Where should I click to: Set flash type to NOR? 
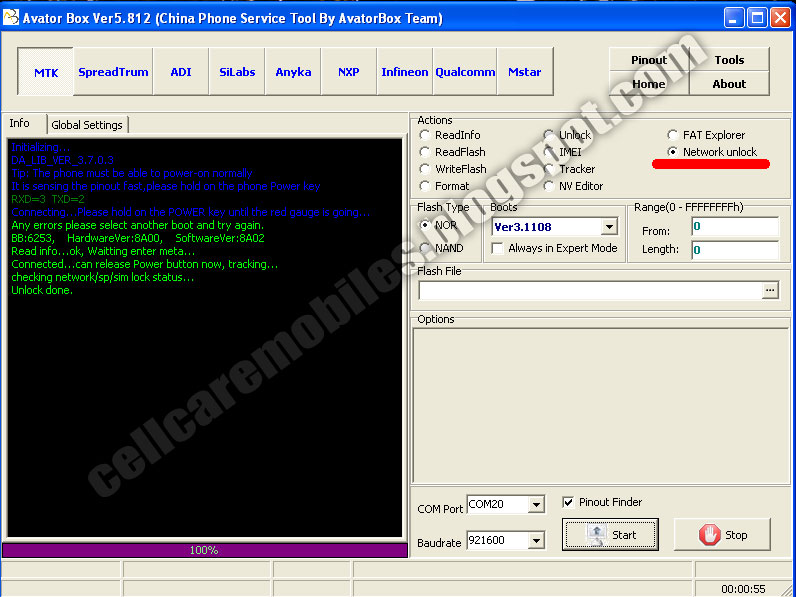pos(425,225)
